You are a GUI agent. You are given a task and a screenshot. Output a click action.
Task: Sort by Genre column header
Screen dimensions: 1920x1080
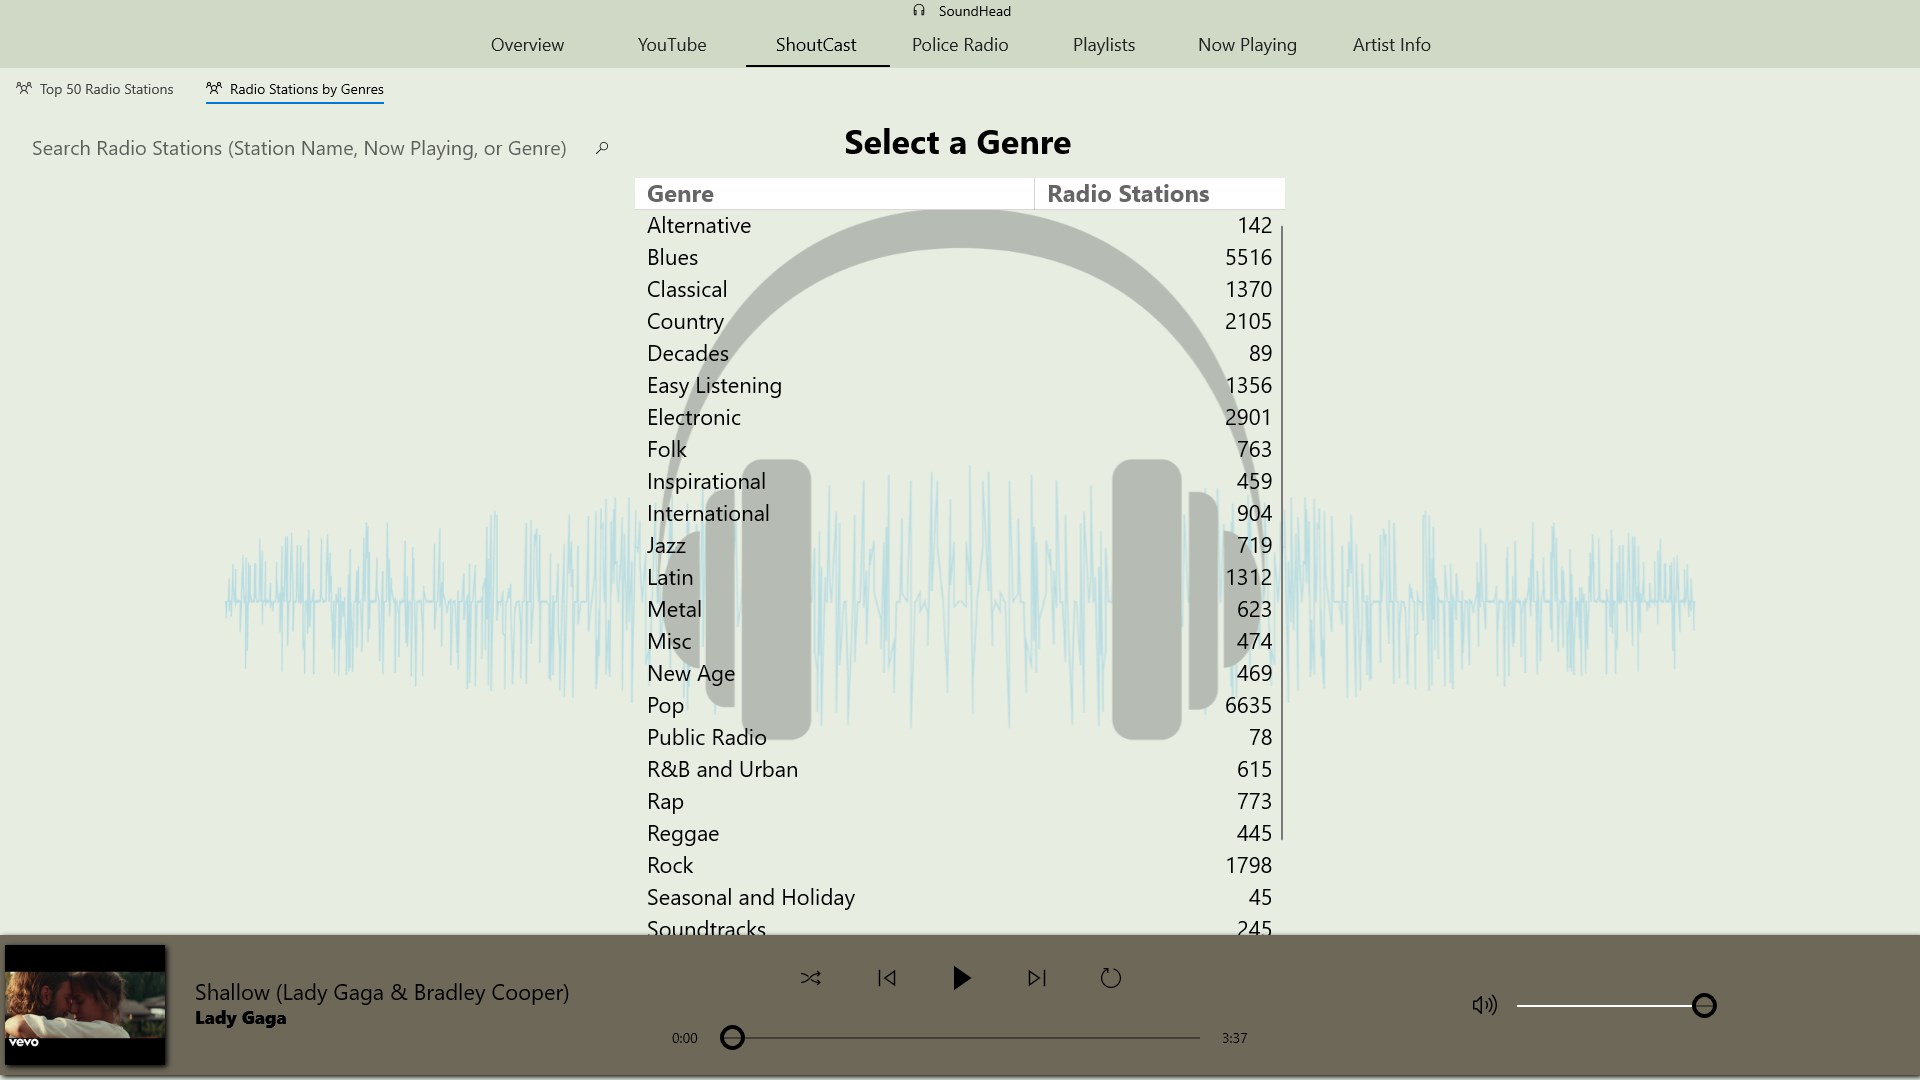pos(833,194)
